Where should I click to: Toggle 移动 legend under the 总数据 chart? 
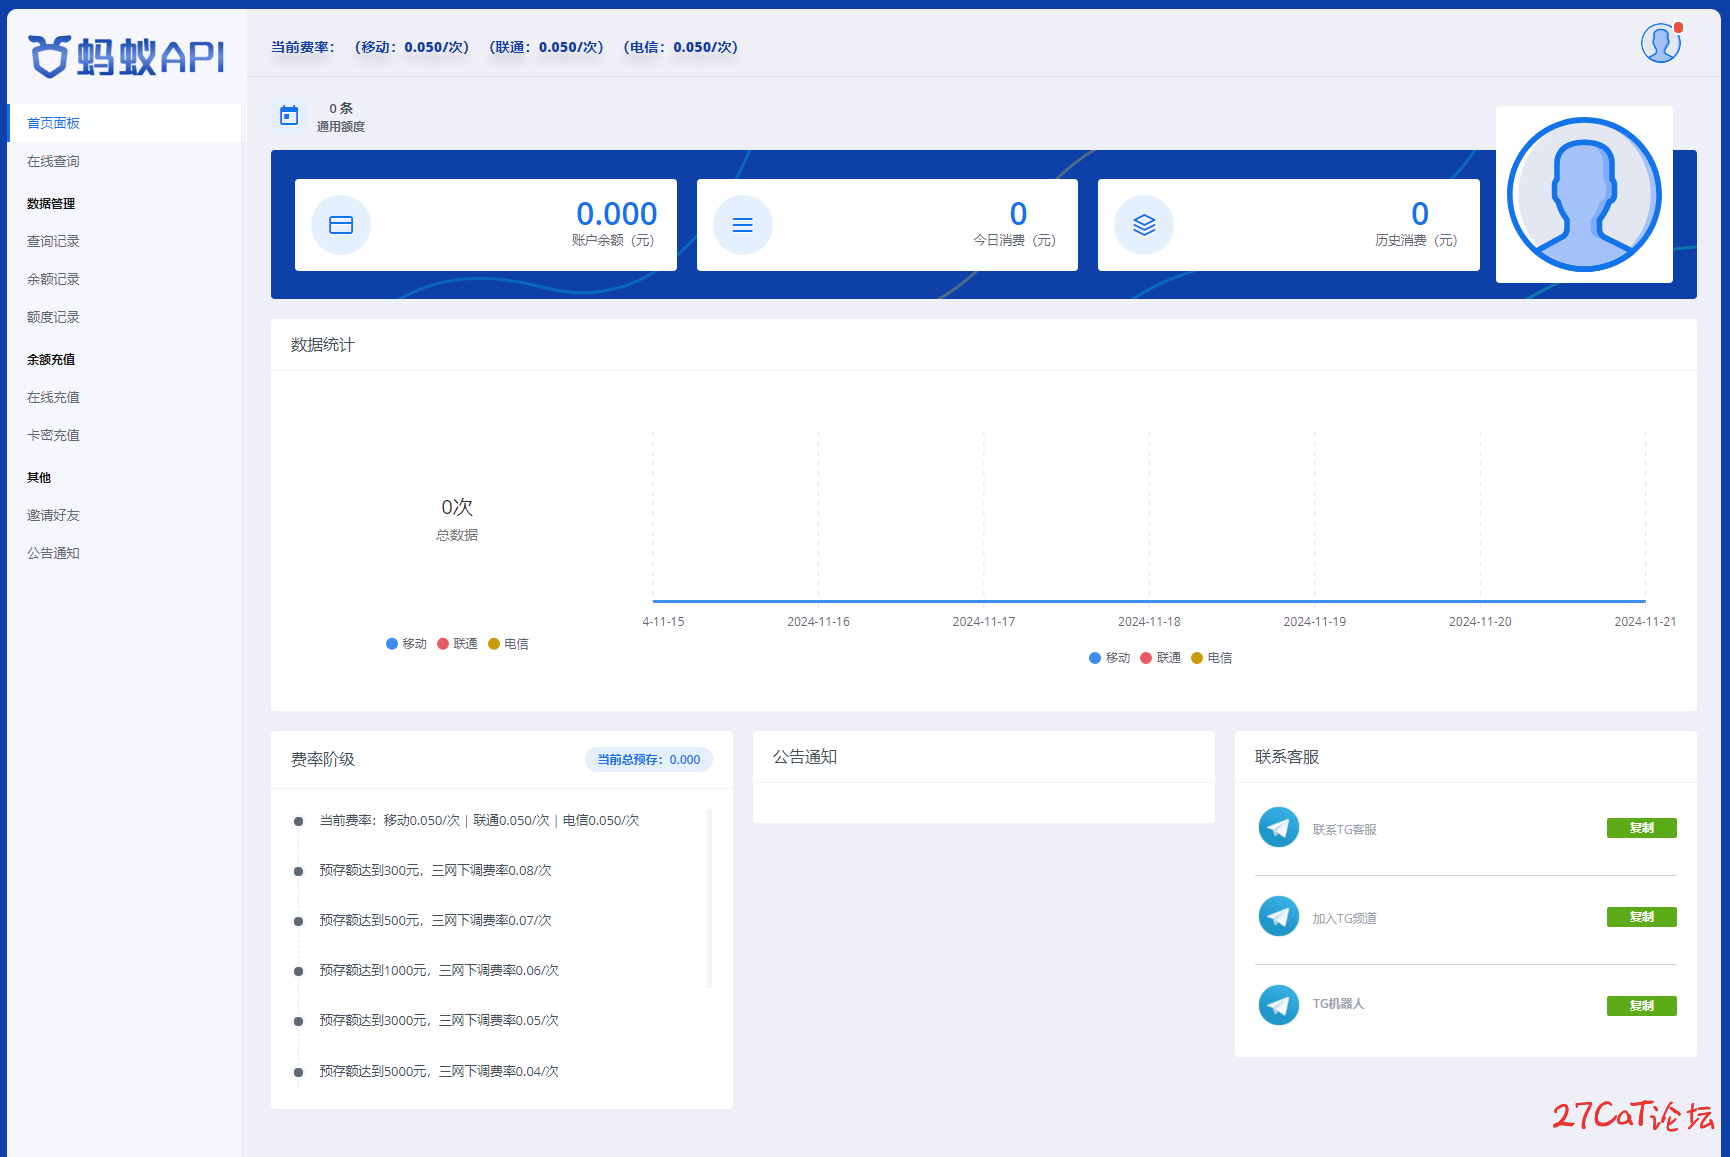(x=406, y=644)
